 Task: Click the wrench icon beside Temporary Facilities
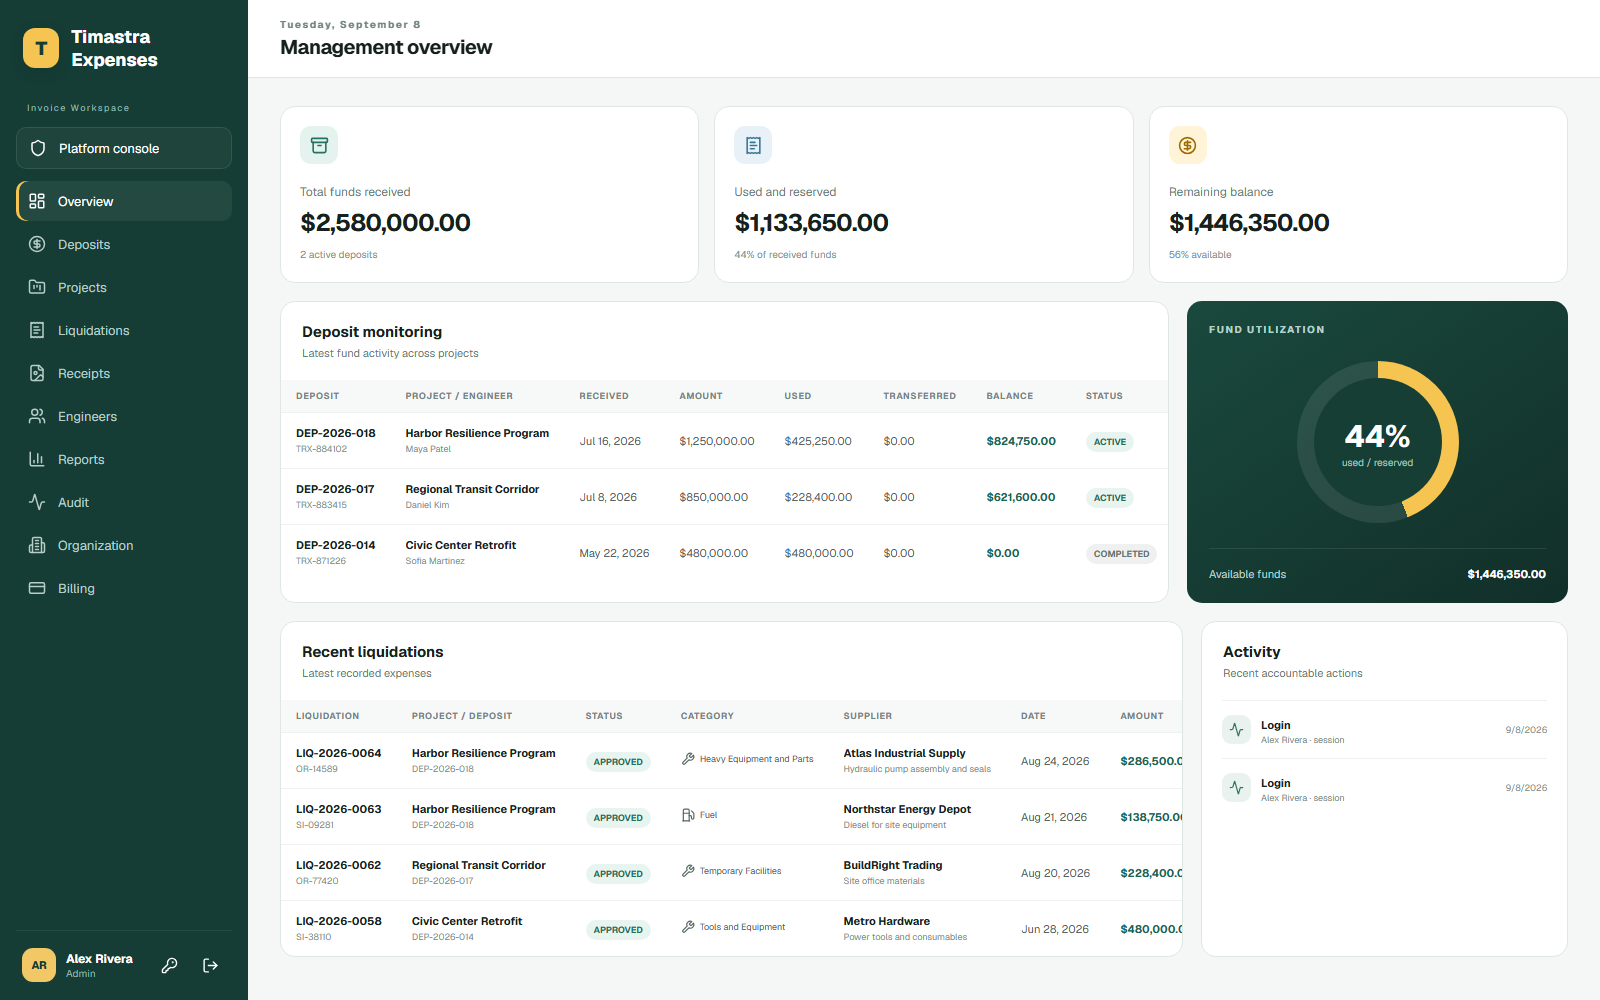click(x=688, y=871)
